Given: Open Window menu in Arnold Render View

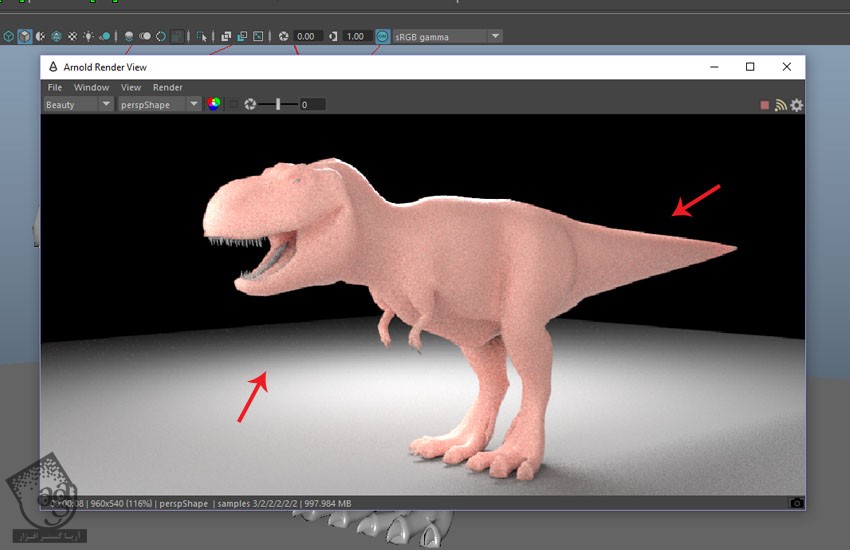Looking at the screenshot, I should [92, 87].
